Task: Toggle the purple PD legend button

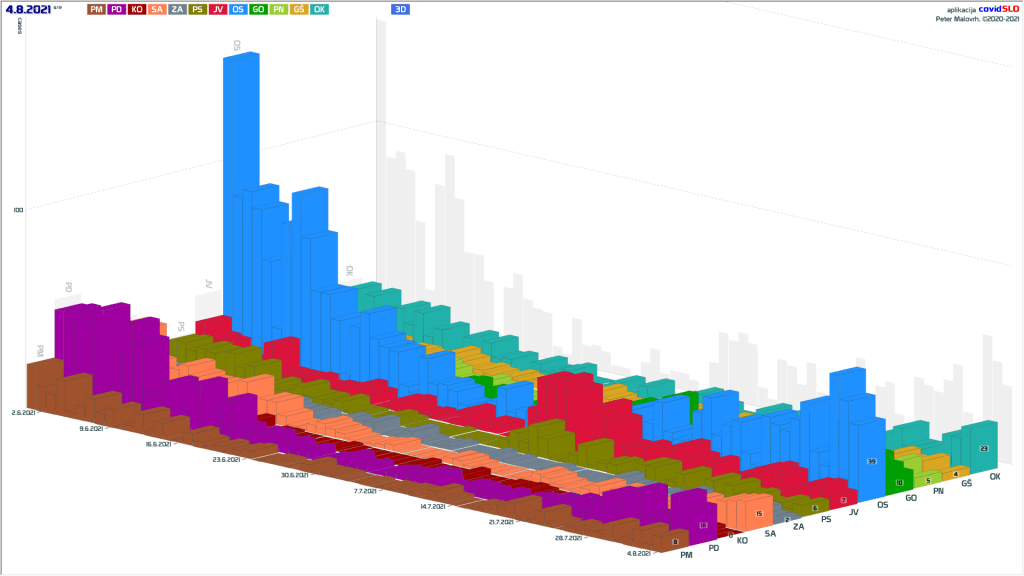Action: (117, 9)
